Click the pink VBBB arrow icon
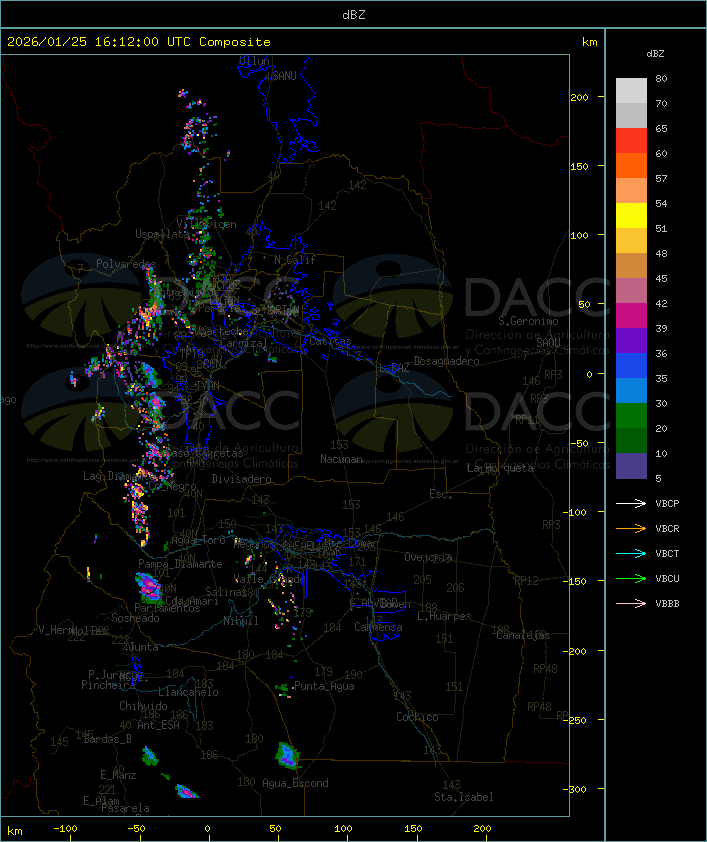707x842 pixels. (632, 603)
